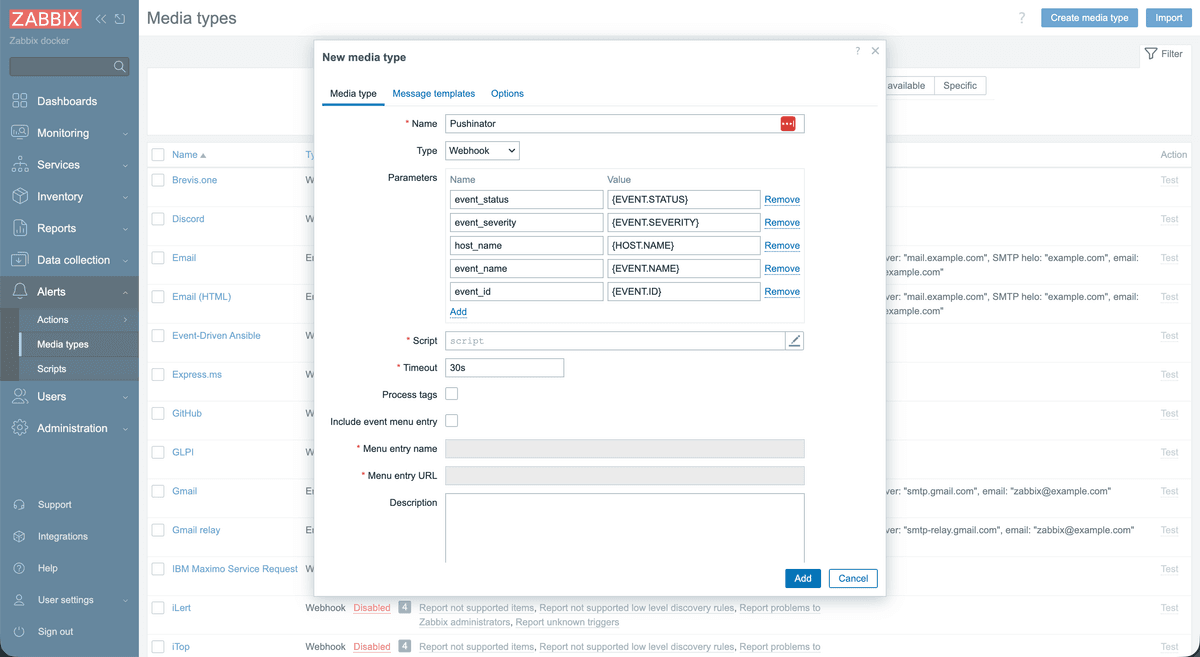Open Dashboards from the sidebar icon

(x=20, y=101)
